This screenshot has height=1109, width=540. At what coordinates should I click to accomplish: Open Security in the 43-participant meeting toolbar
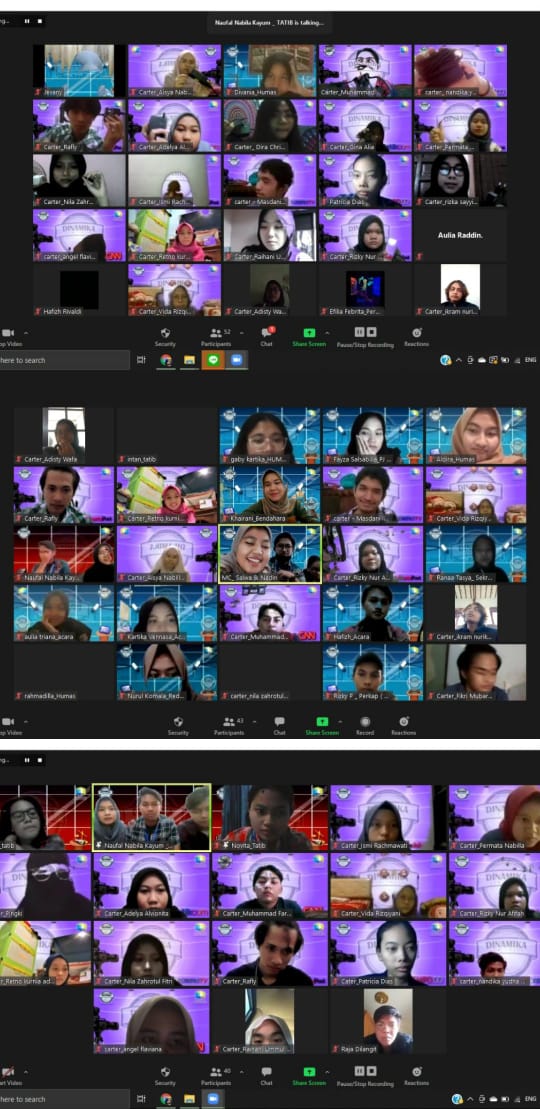(178, 726)
